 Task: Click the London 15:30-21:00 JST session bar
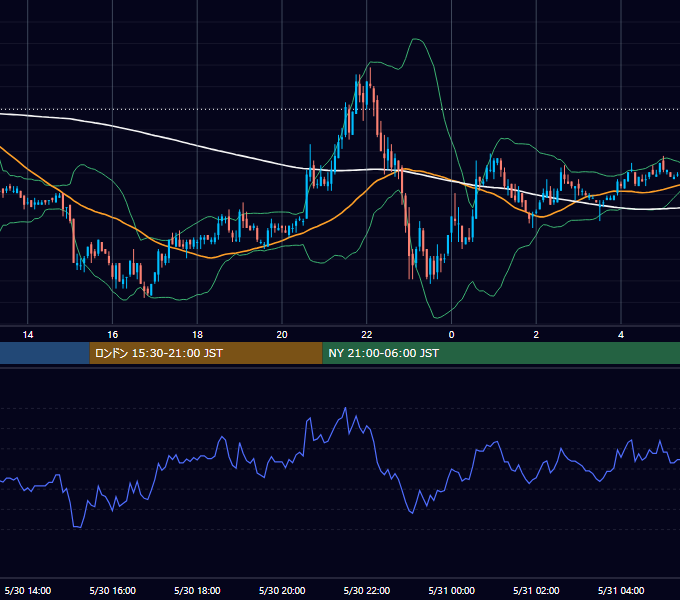tap(206, 353)
